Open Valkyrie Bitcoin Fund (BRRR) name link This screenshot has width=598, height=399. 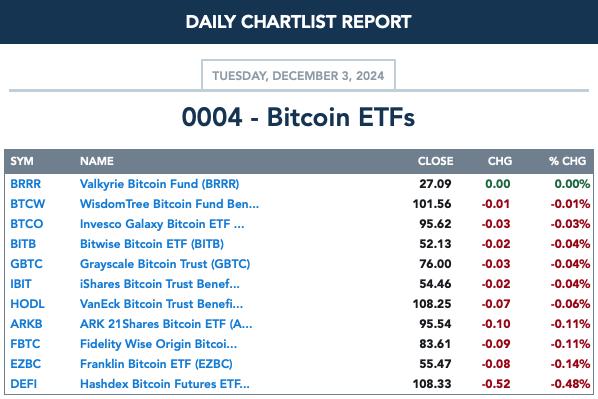[x=159, y=184]
